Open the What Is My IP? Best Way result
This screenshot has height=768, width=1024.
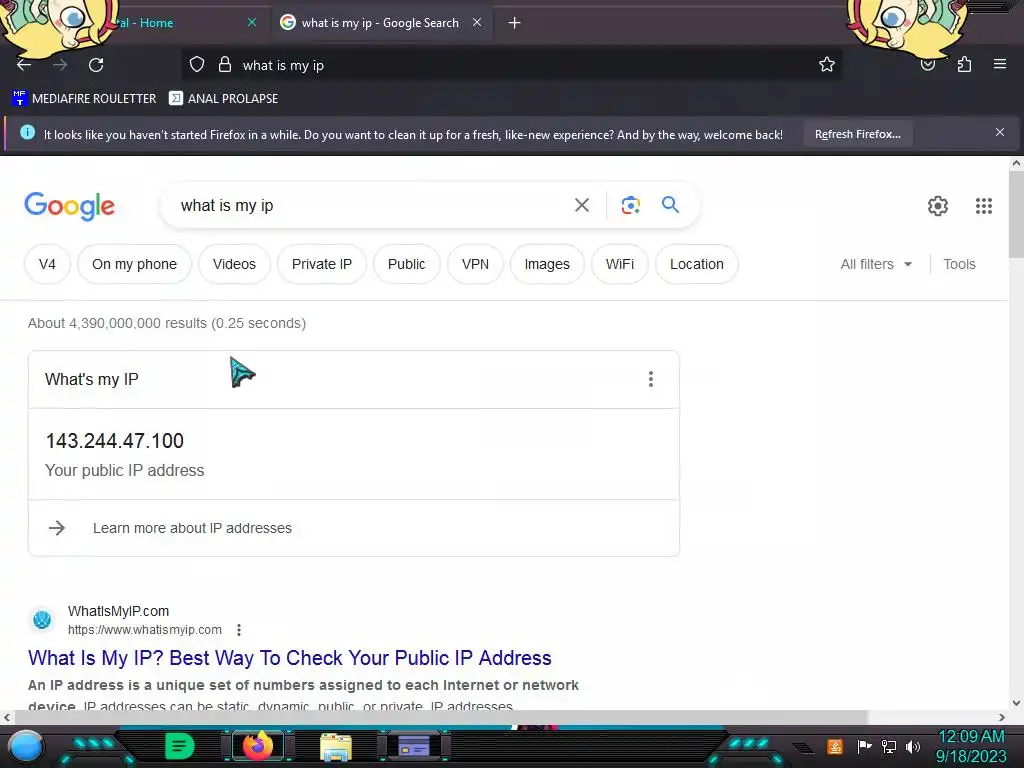[x=290, y=658]
